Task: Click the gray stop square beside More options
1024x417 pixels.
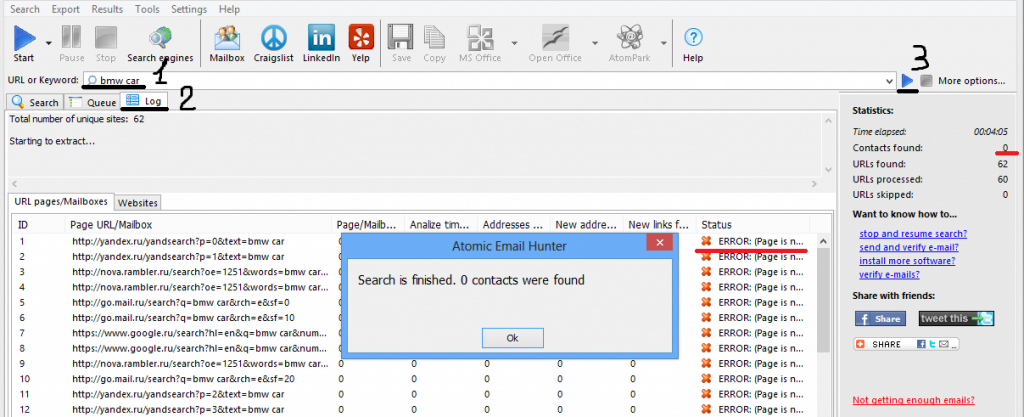Action: pos(926,80)
